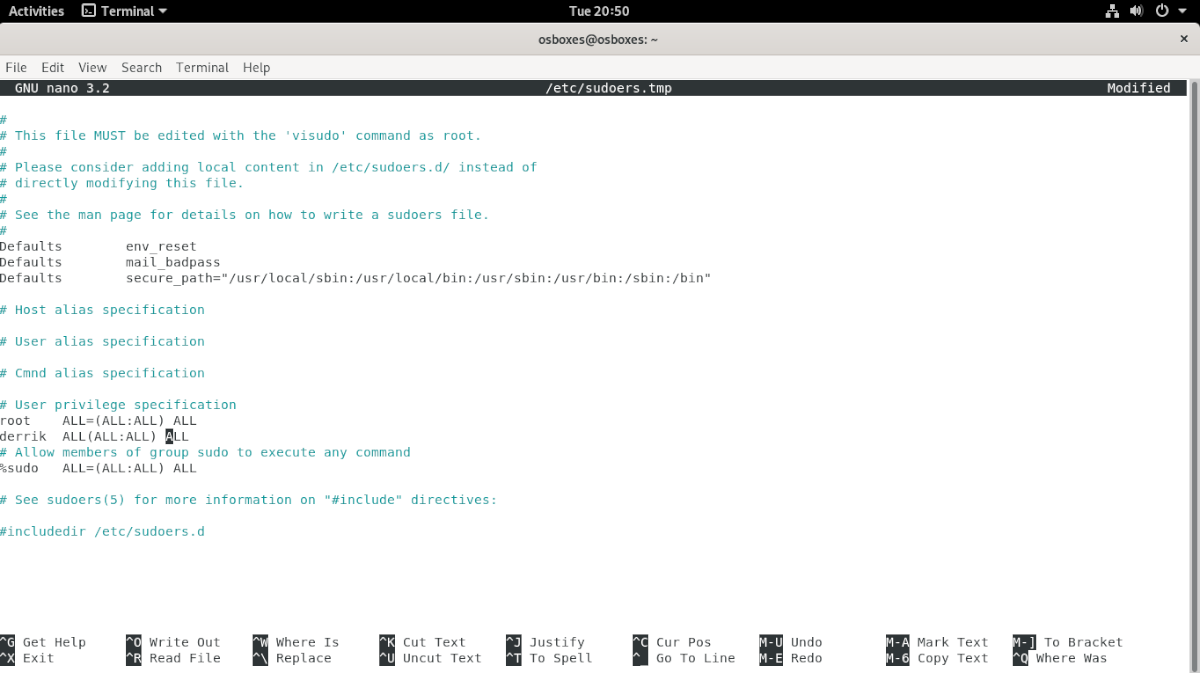Click the ^W Where Is shortcut
Viewport: 1200px width, 673px height.
[x=296, y=642]
